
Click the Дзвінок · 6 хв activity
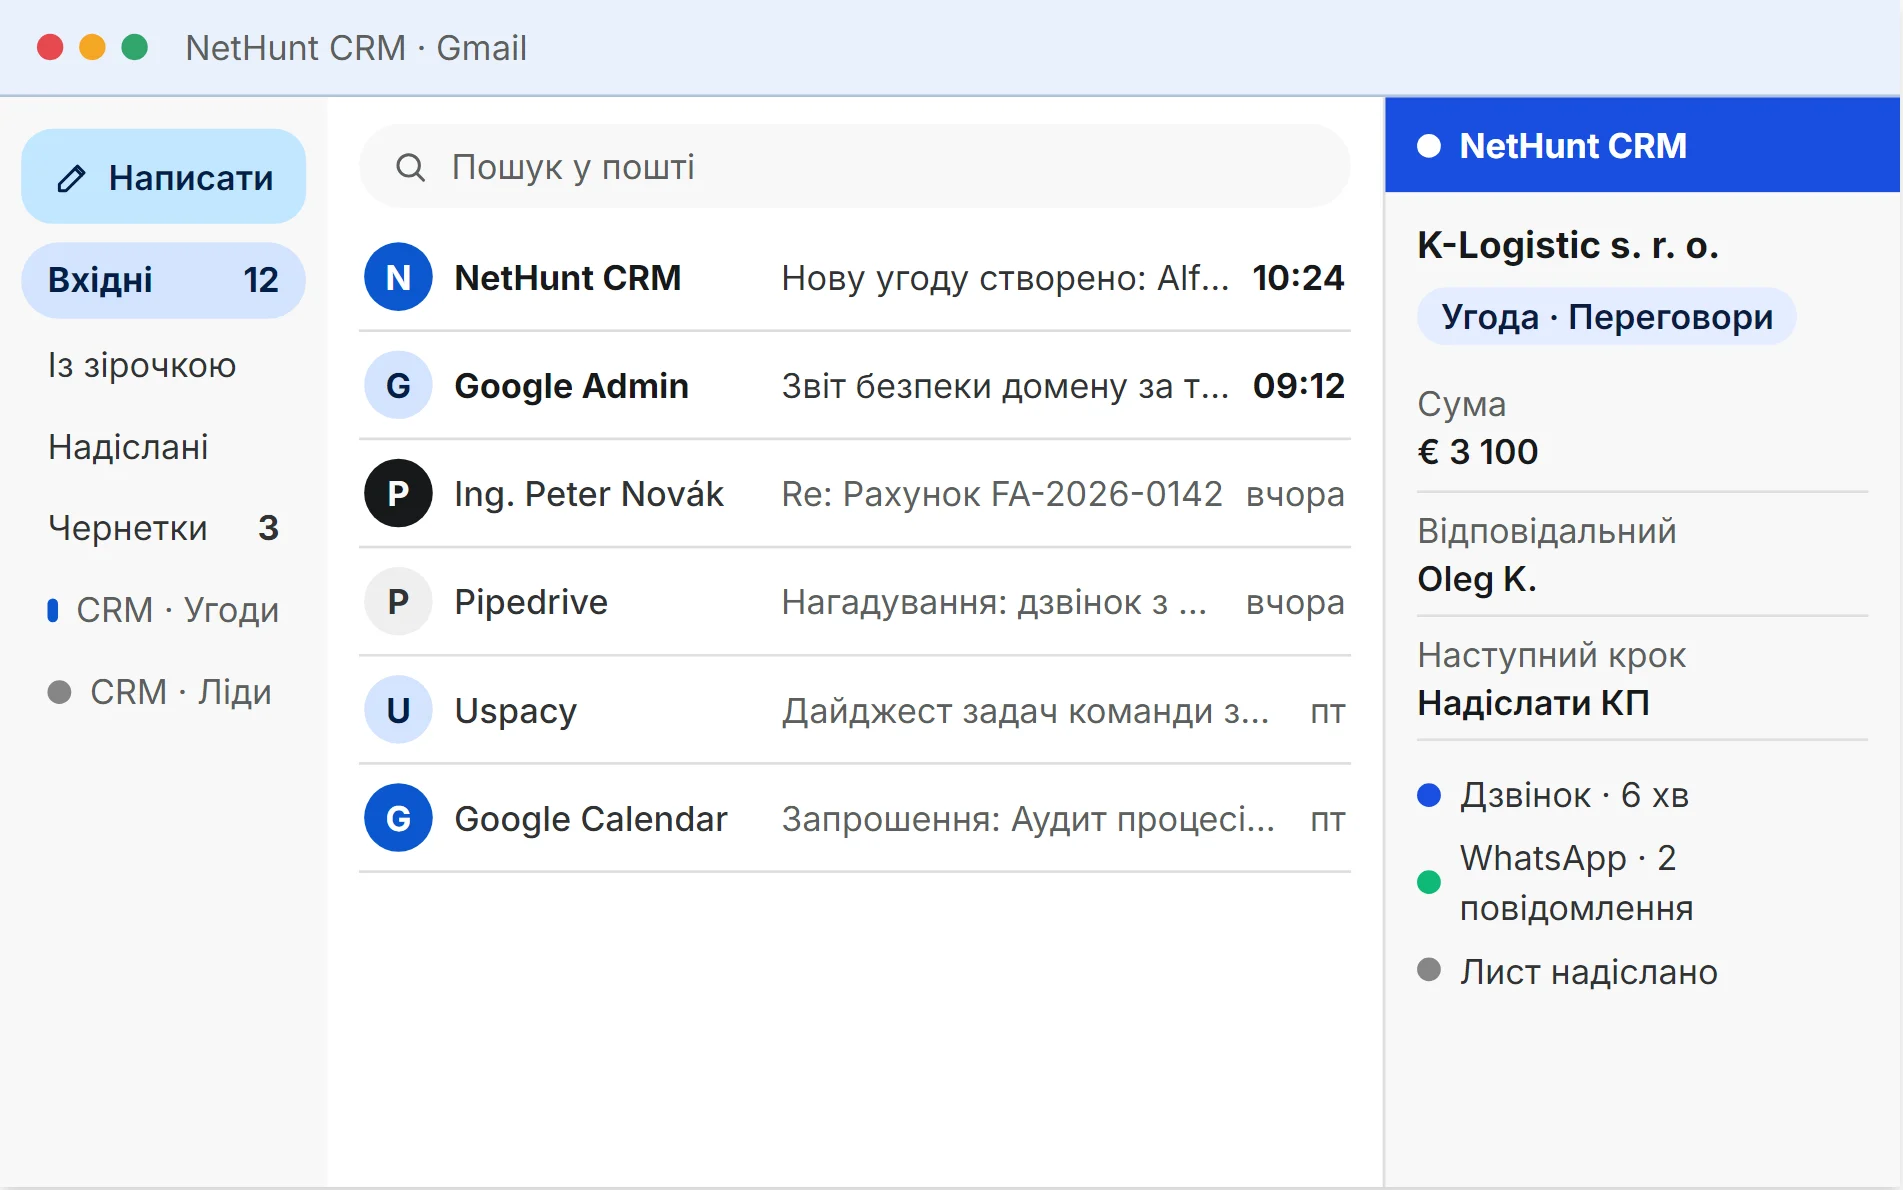coord(1574,795)
